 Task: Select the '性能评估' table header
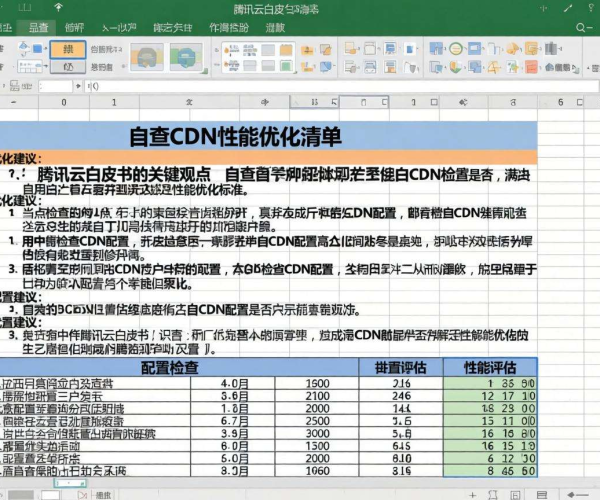pos(490,367)
